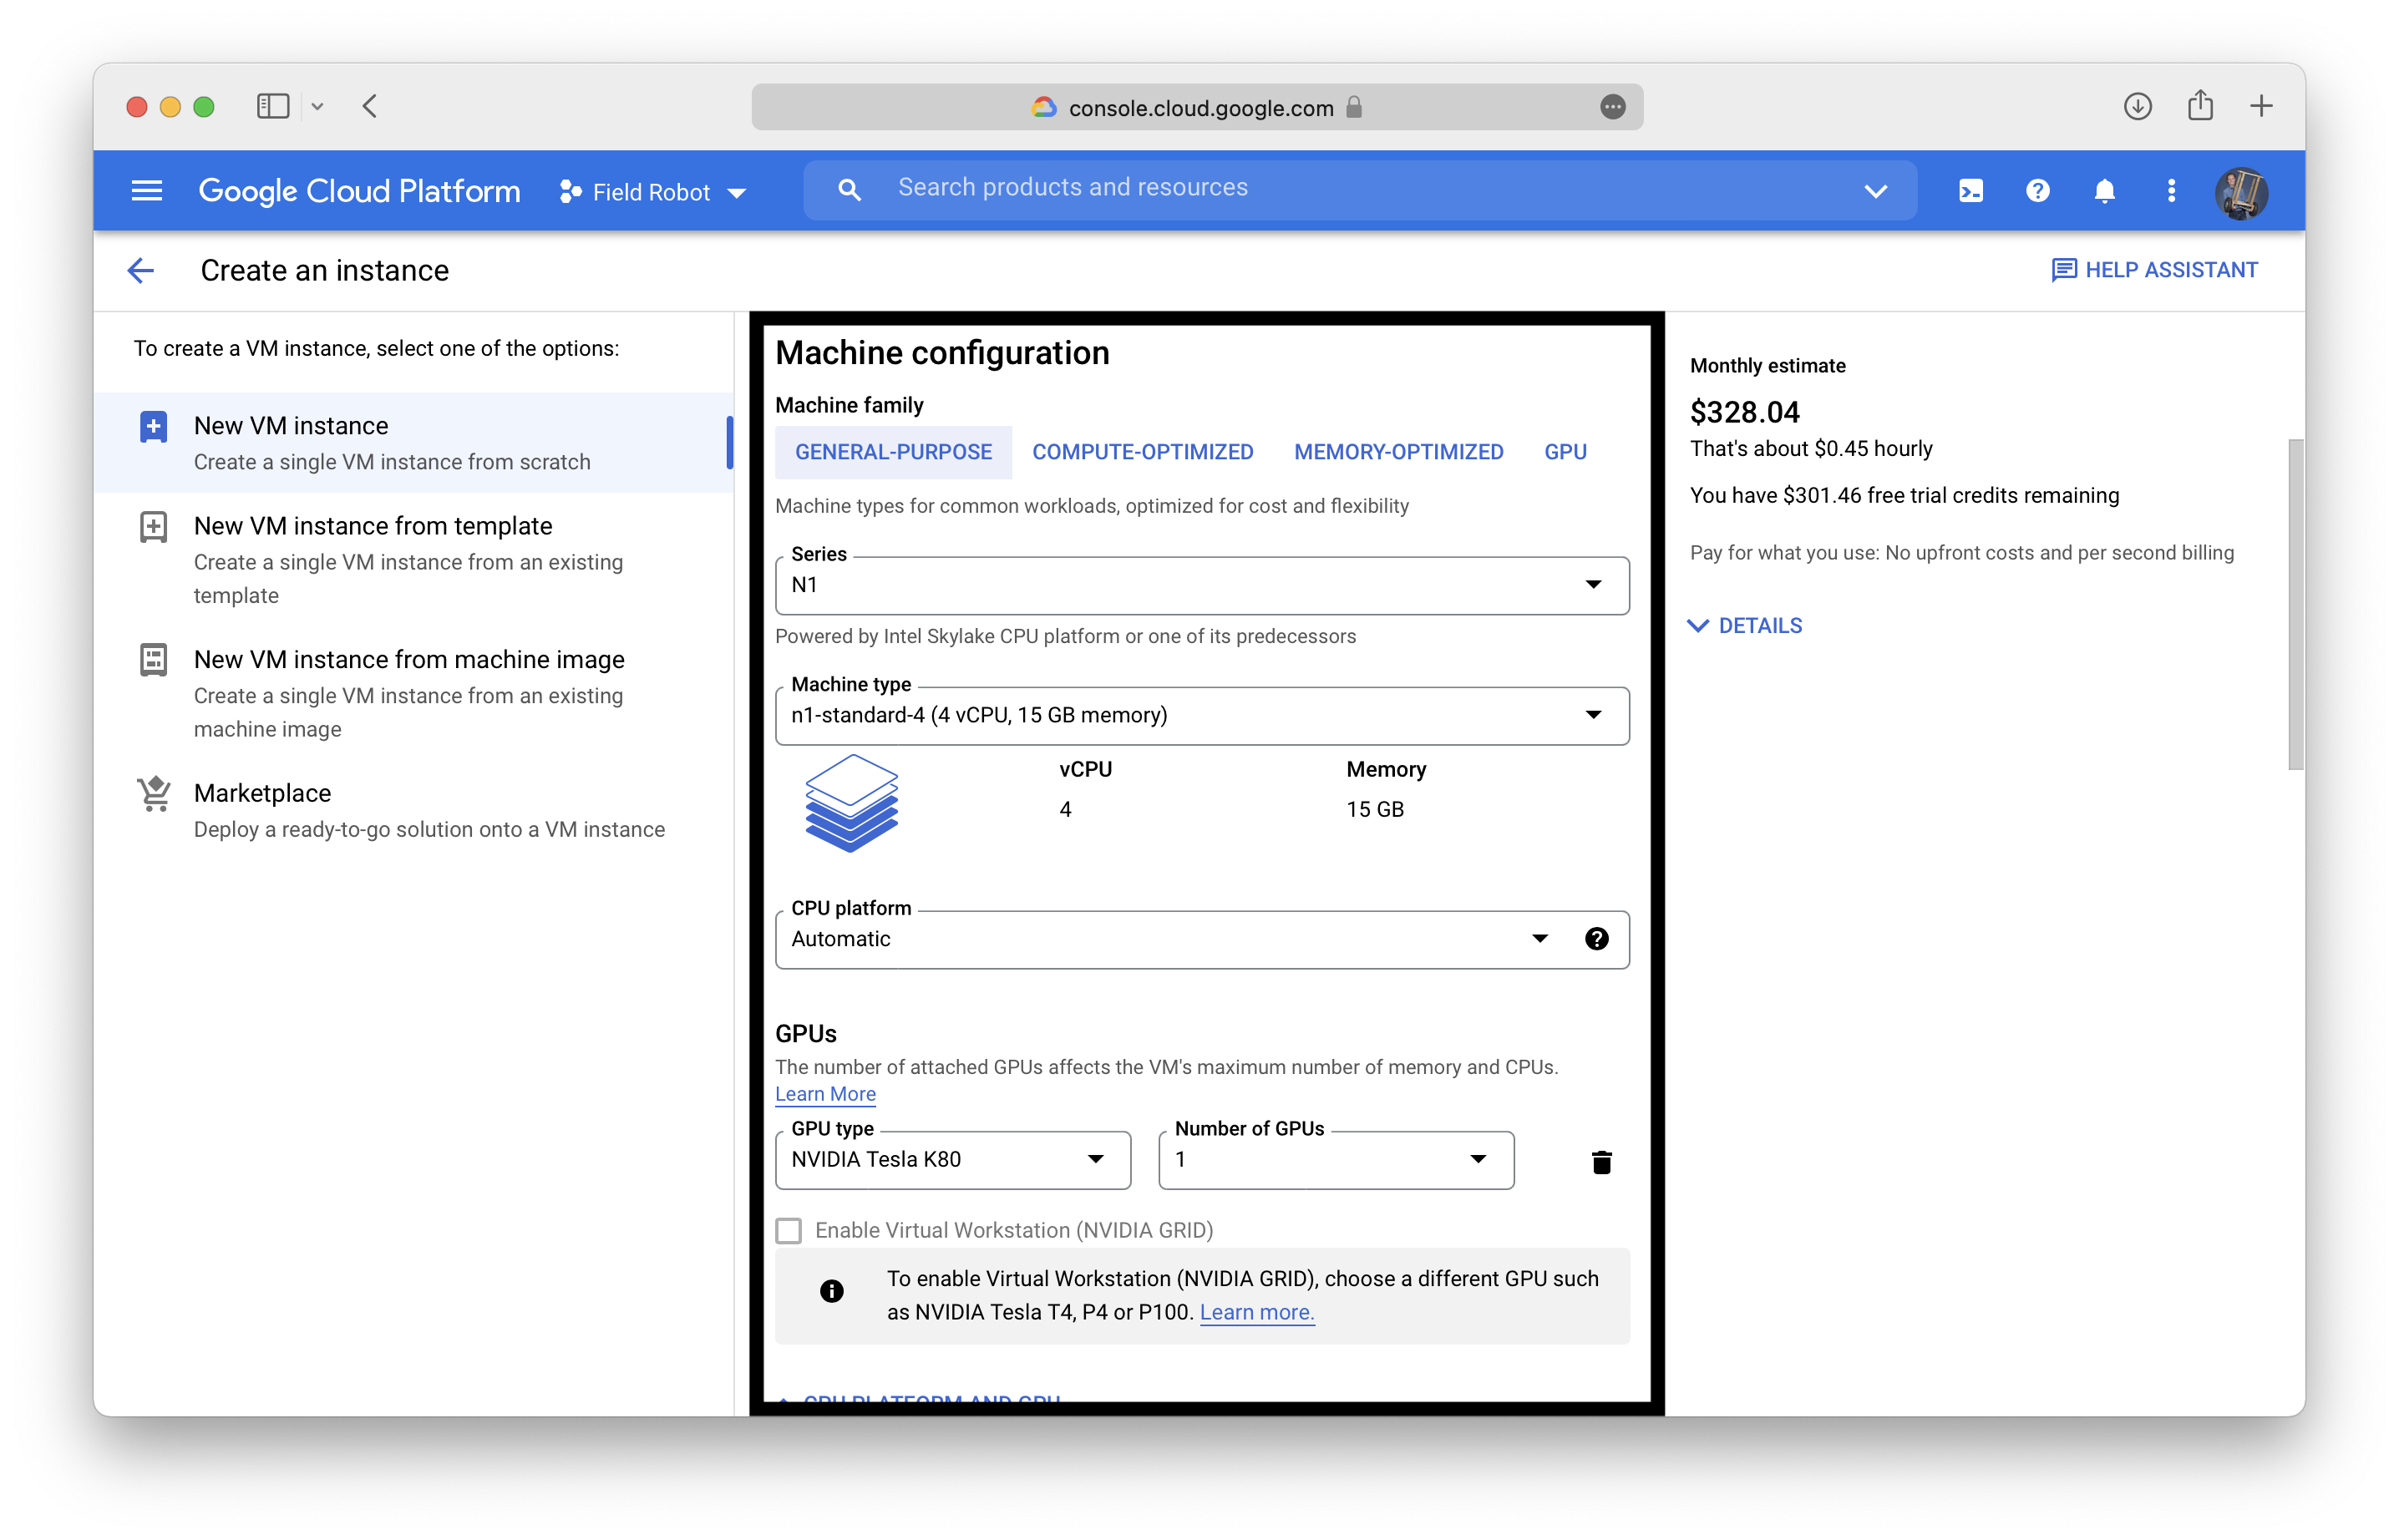Open the CPU platform dropdown
This screenshot has width=2399, height=1540.
[1202, 939]
